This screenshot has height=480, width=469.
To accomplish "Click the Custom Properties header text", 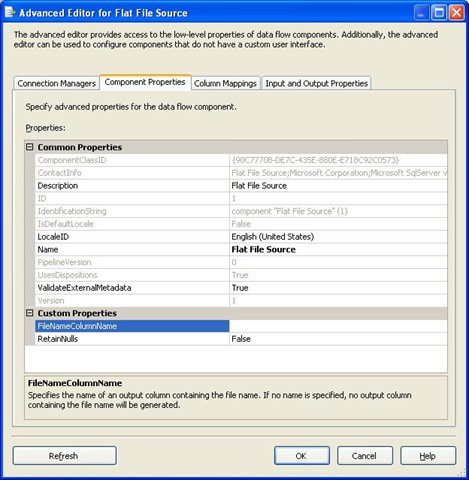I will (x=77, y=313).
